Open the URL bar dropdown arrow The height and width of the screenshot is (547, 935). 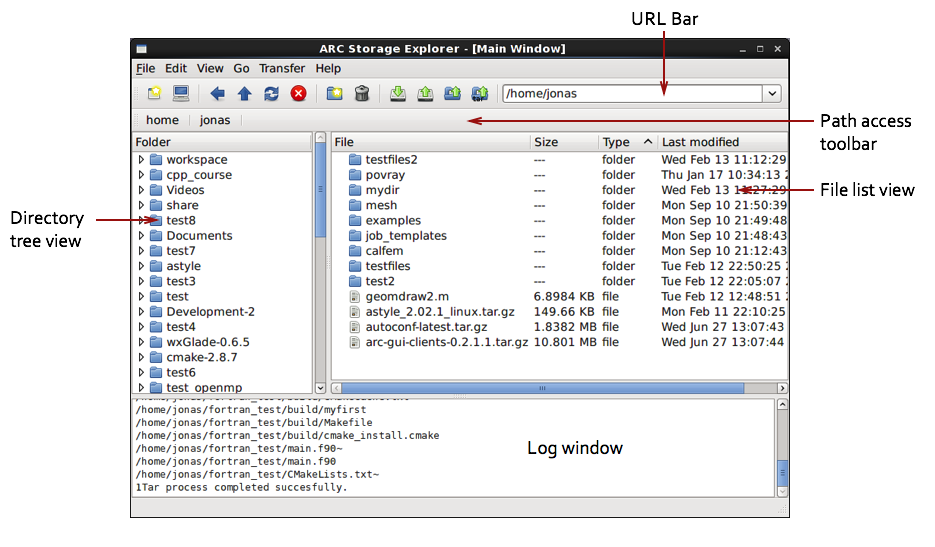coord(772,94)
